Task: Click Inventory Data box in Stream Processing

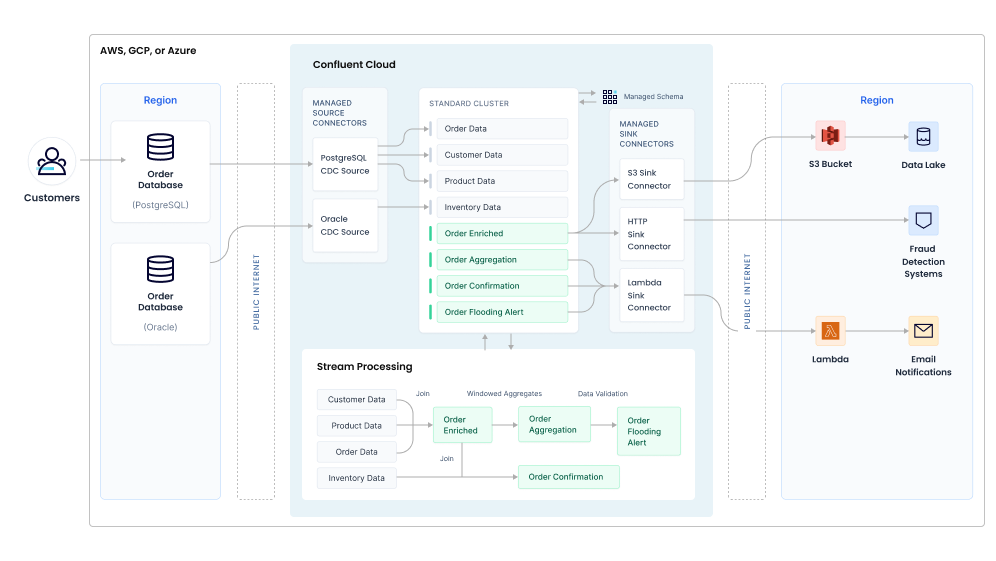Action: [x=356, y=478]
